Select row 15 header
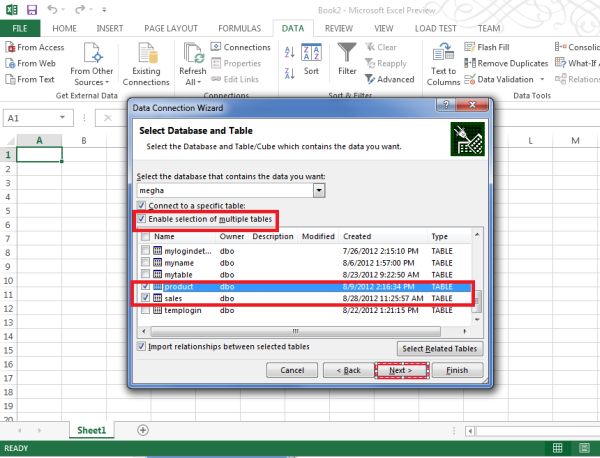Screen dimensions: 600x458 coord(8,350)
